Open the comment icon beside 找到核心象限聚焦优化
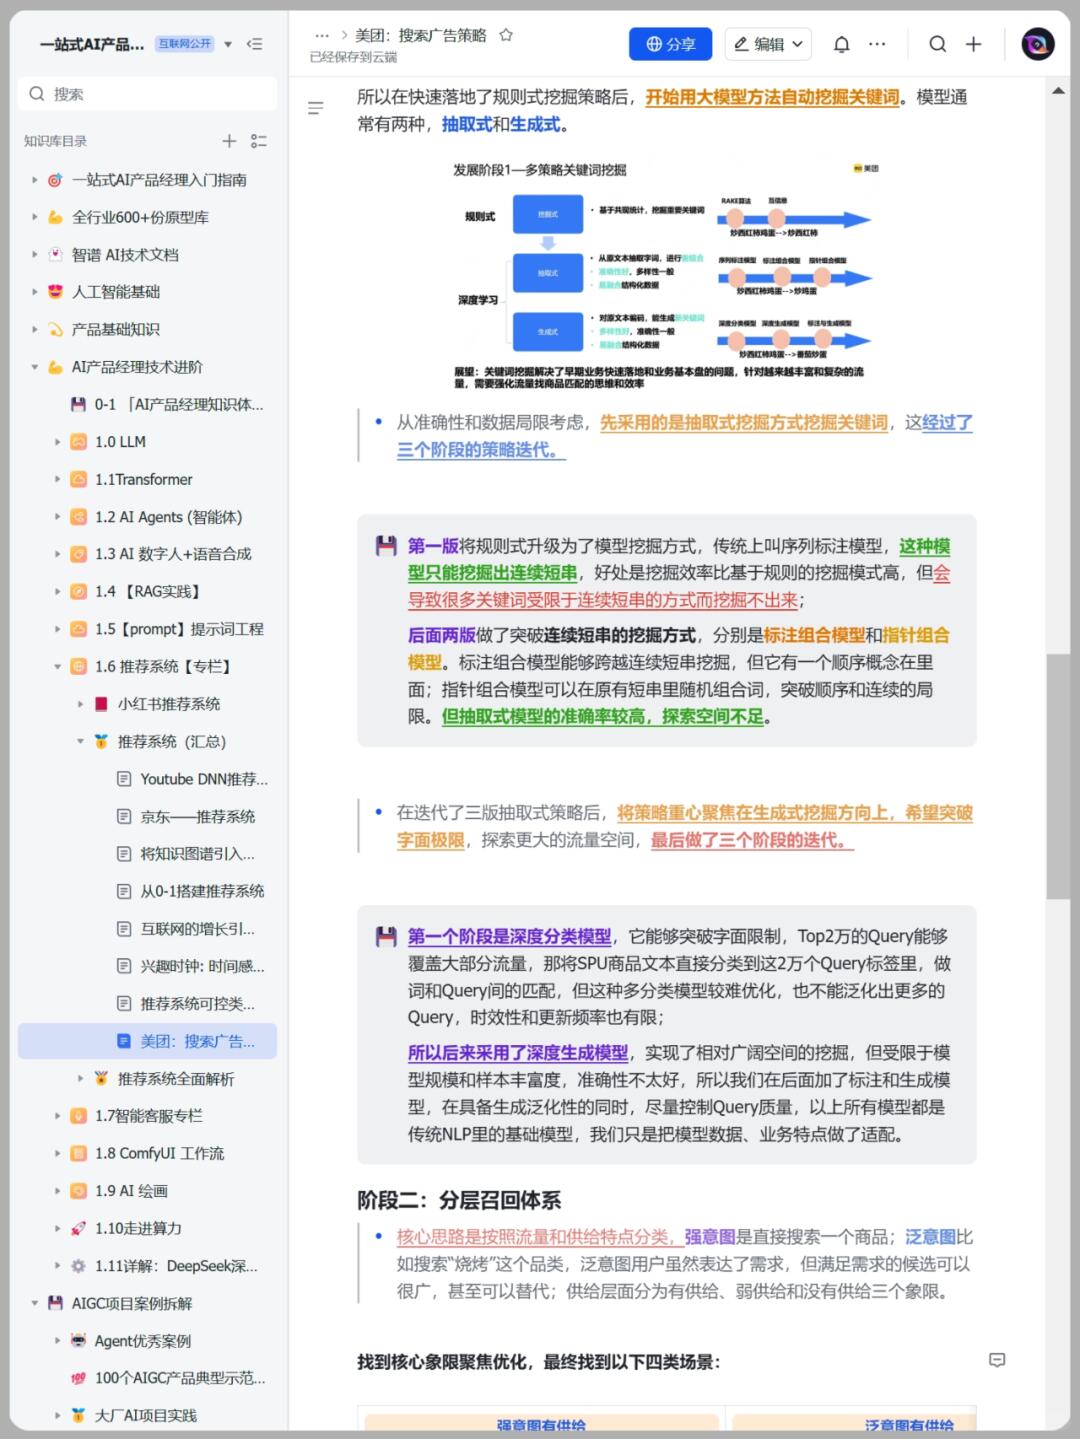1080x1439 pixels. coord(997,1360)
